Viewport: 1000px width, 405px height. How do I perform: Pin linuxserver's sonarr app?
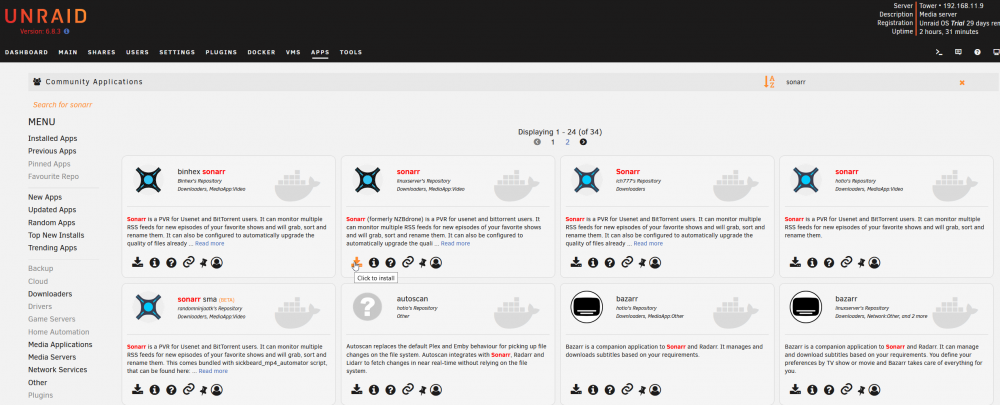[x=423, y=262]
